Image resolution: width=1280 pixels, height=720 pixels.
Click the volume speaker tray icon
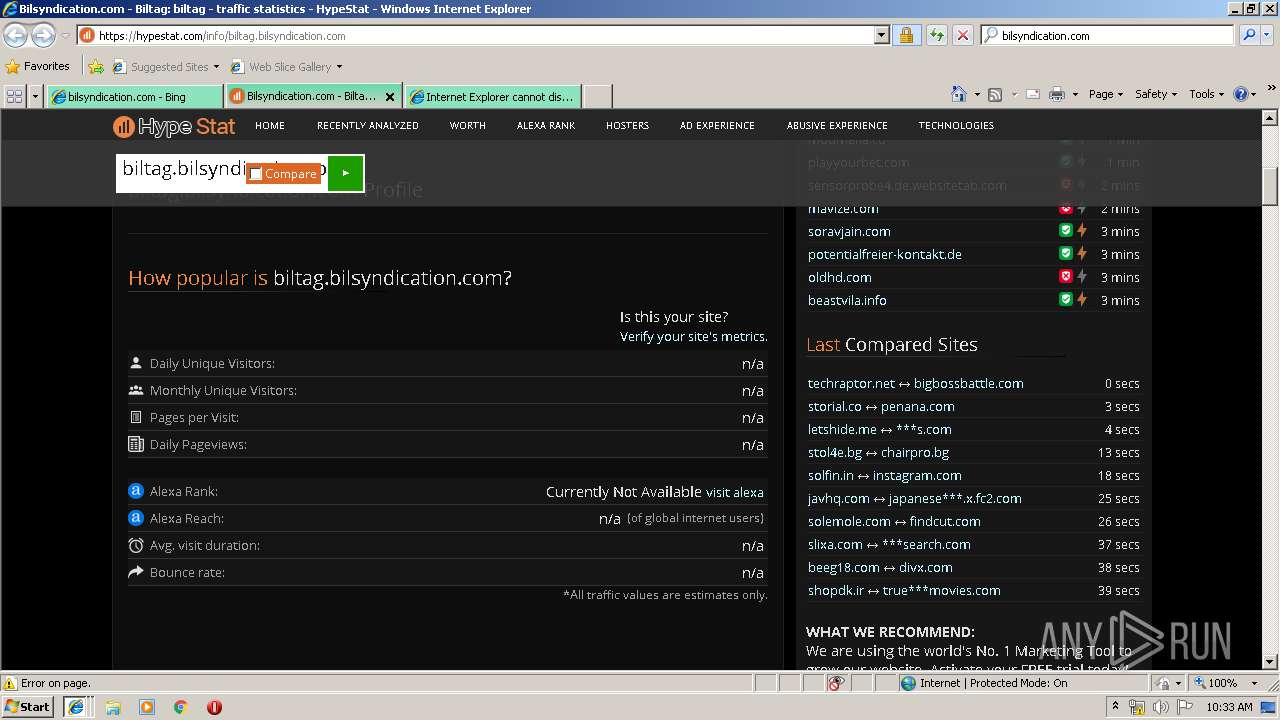pos(1160,707)
